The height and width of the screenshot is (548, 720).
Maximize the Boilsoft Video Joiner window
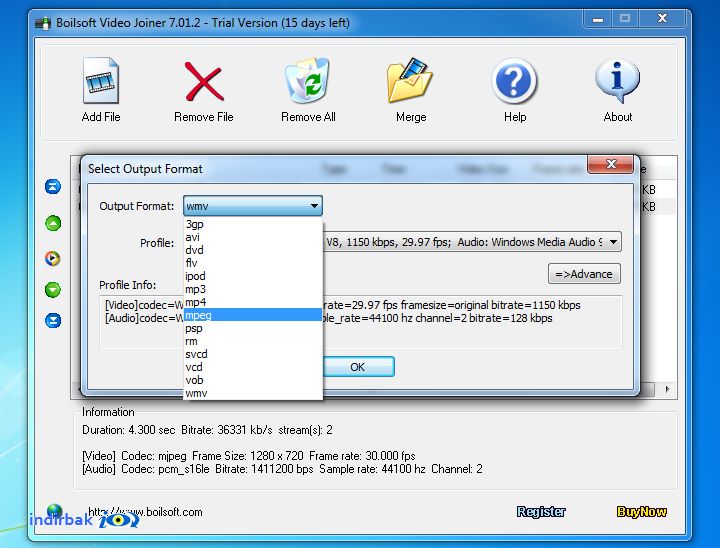pyautogui.click(x=625, y=19)
